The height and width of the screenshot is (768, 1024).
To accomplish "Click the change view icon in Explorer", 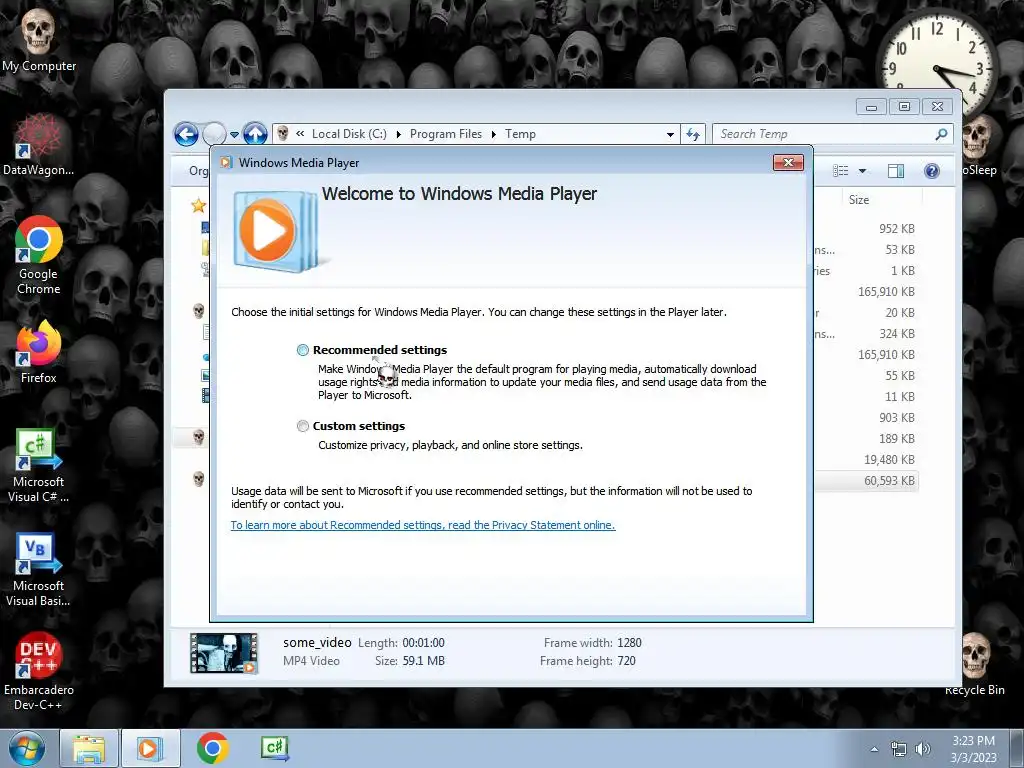I will [840, 171].
